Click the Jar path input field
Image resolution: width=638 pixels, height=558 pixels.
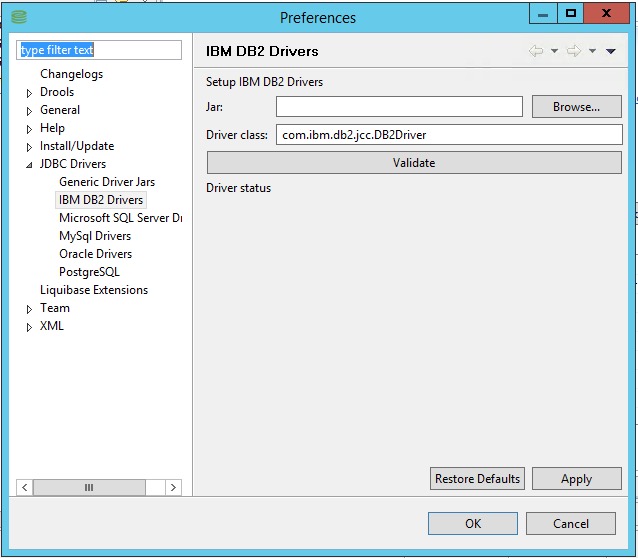pos(399,107)
